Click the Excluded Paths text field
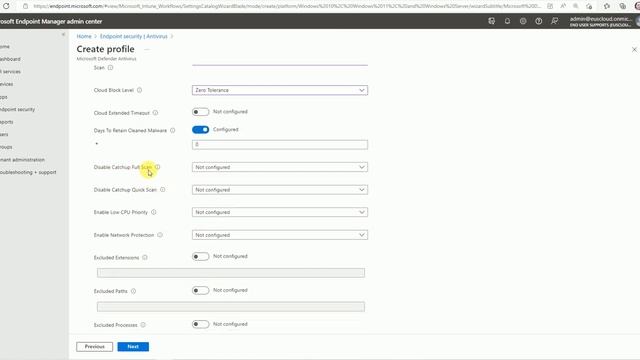This screenshot has width=640, height=360. tap(231, 307)
